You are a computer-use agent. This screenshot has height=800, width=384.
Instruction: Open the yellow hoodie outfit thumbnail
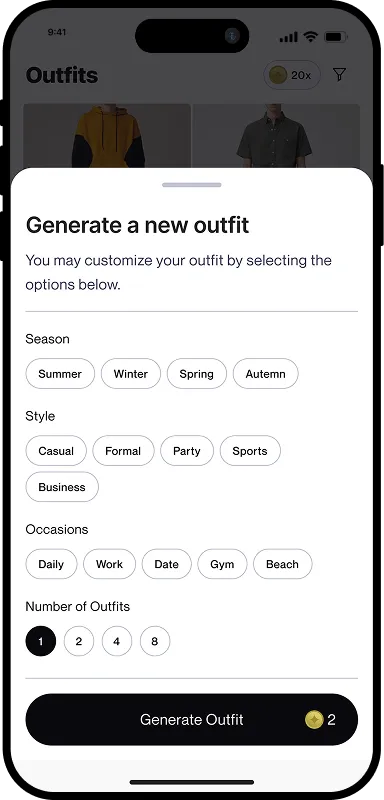point(107,136)
